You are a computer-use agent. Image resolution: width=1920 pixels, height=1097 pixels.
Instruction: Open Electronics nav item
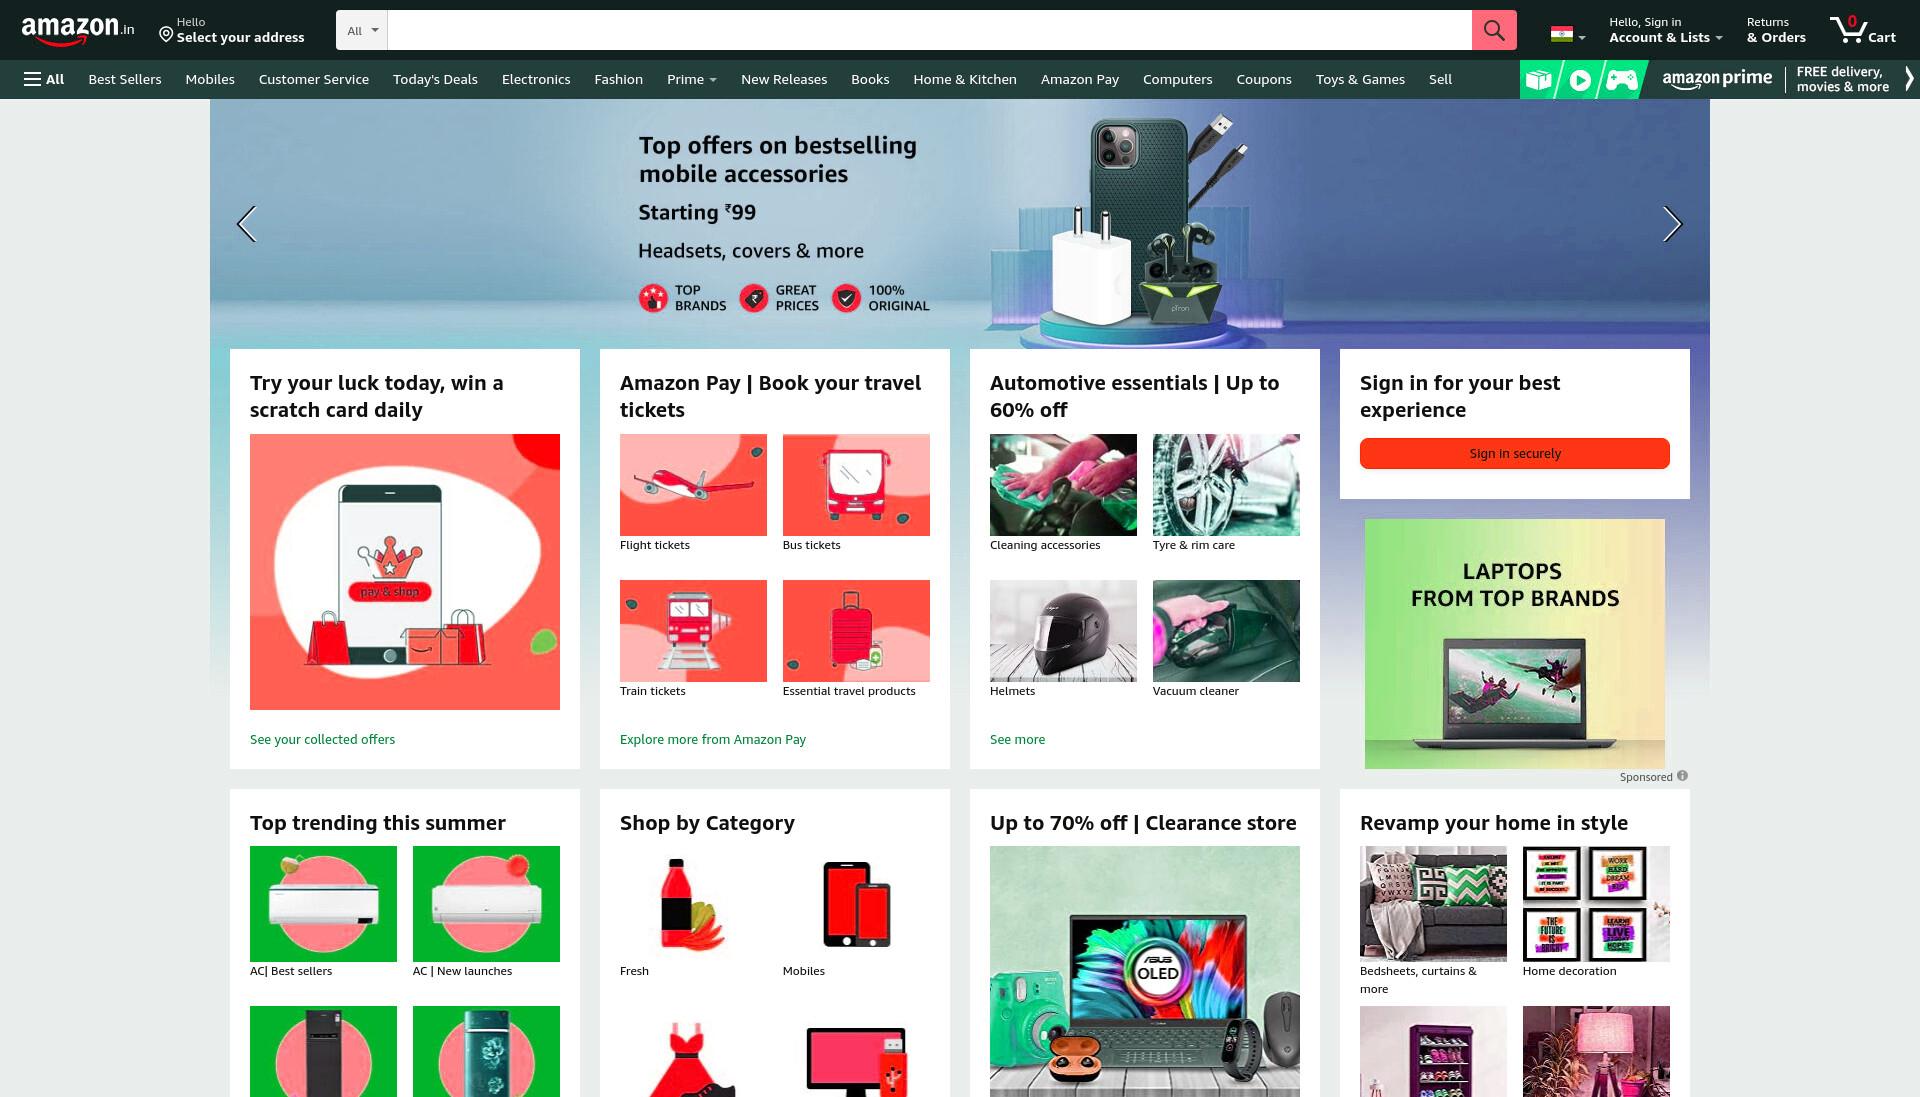(536, 79)
